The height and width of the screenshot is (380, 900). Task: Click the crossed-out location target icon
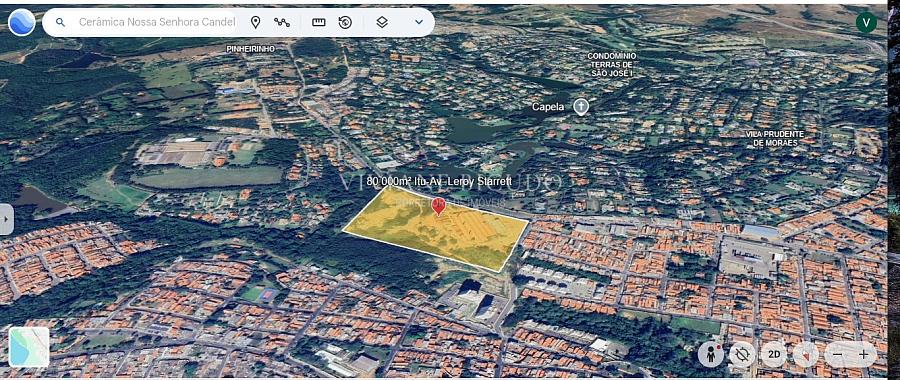click(x=742, y=354)
